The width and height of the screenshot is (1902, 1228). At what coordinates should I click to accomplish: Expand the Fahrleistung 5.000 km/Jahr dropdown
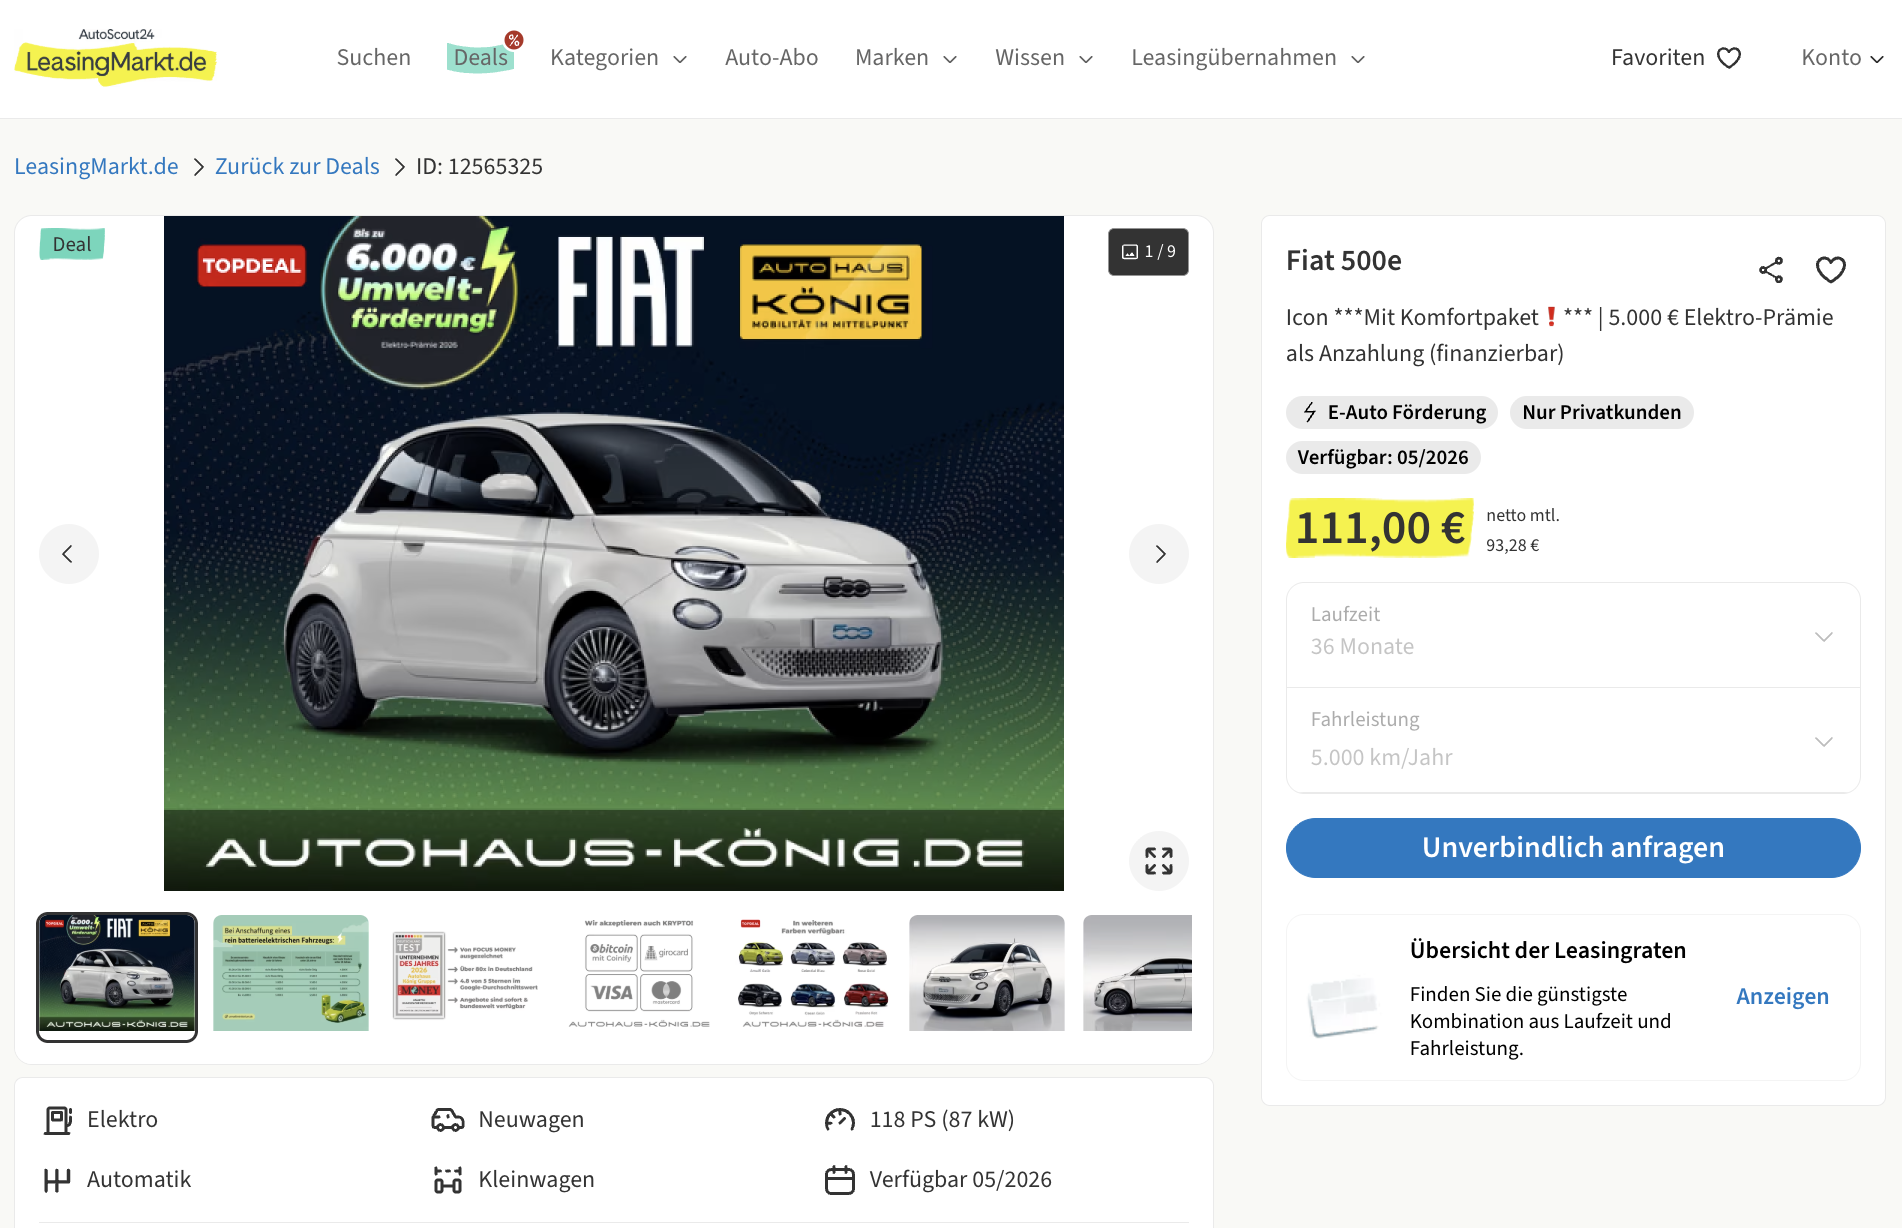click(x=1573, y=741)
